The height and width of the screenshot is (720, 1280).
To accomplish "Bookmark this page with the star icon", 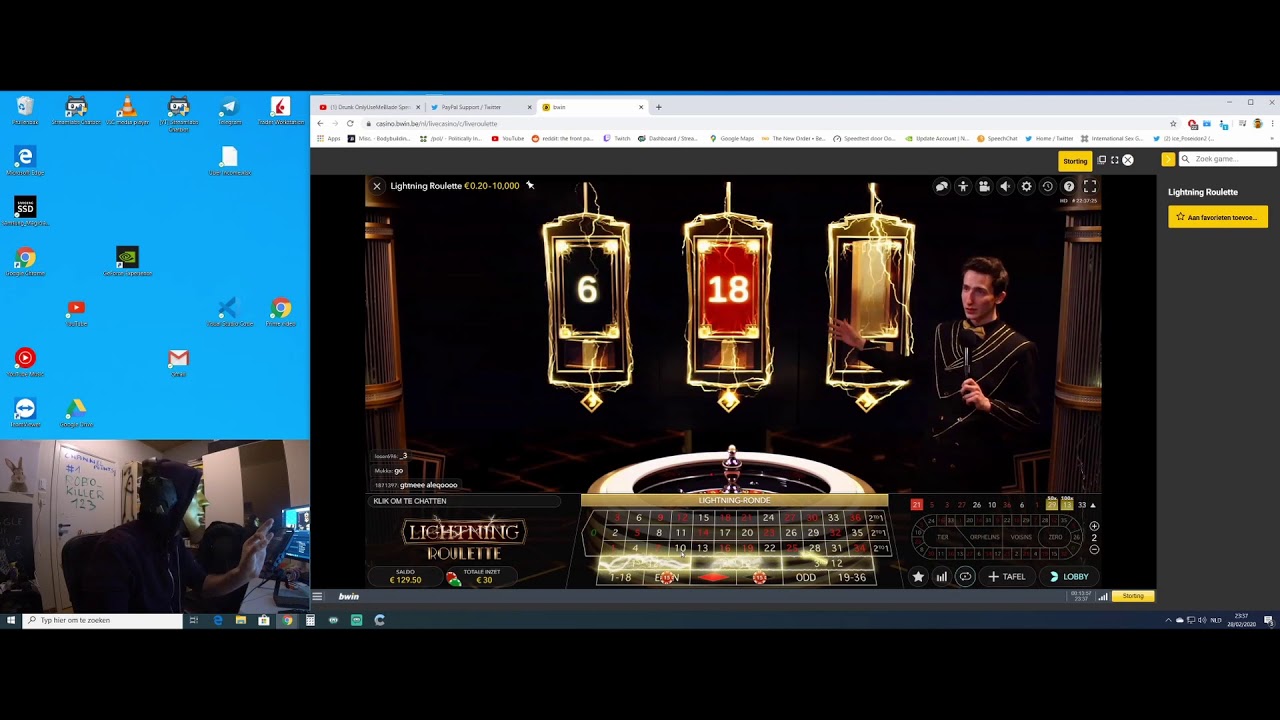I will [x=1173, y=123].
